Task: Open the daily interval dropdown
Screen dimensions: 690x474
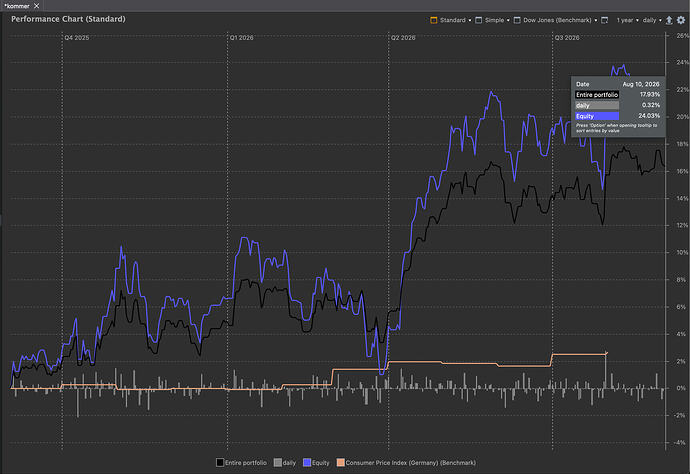Action: coord(652,20)
